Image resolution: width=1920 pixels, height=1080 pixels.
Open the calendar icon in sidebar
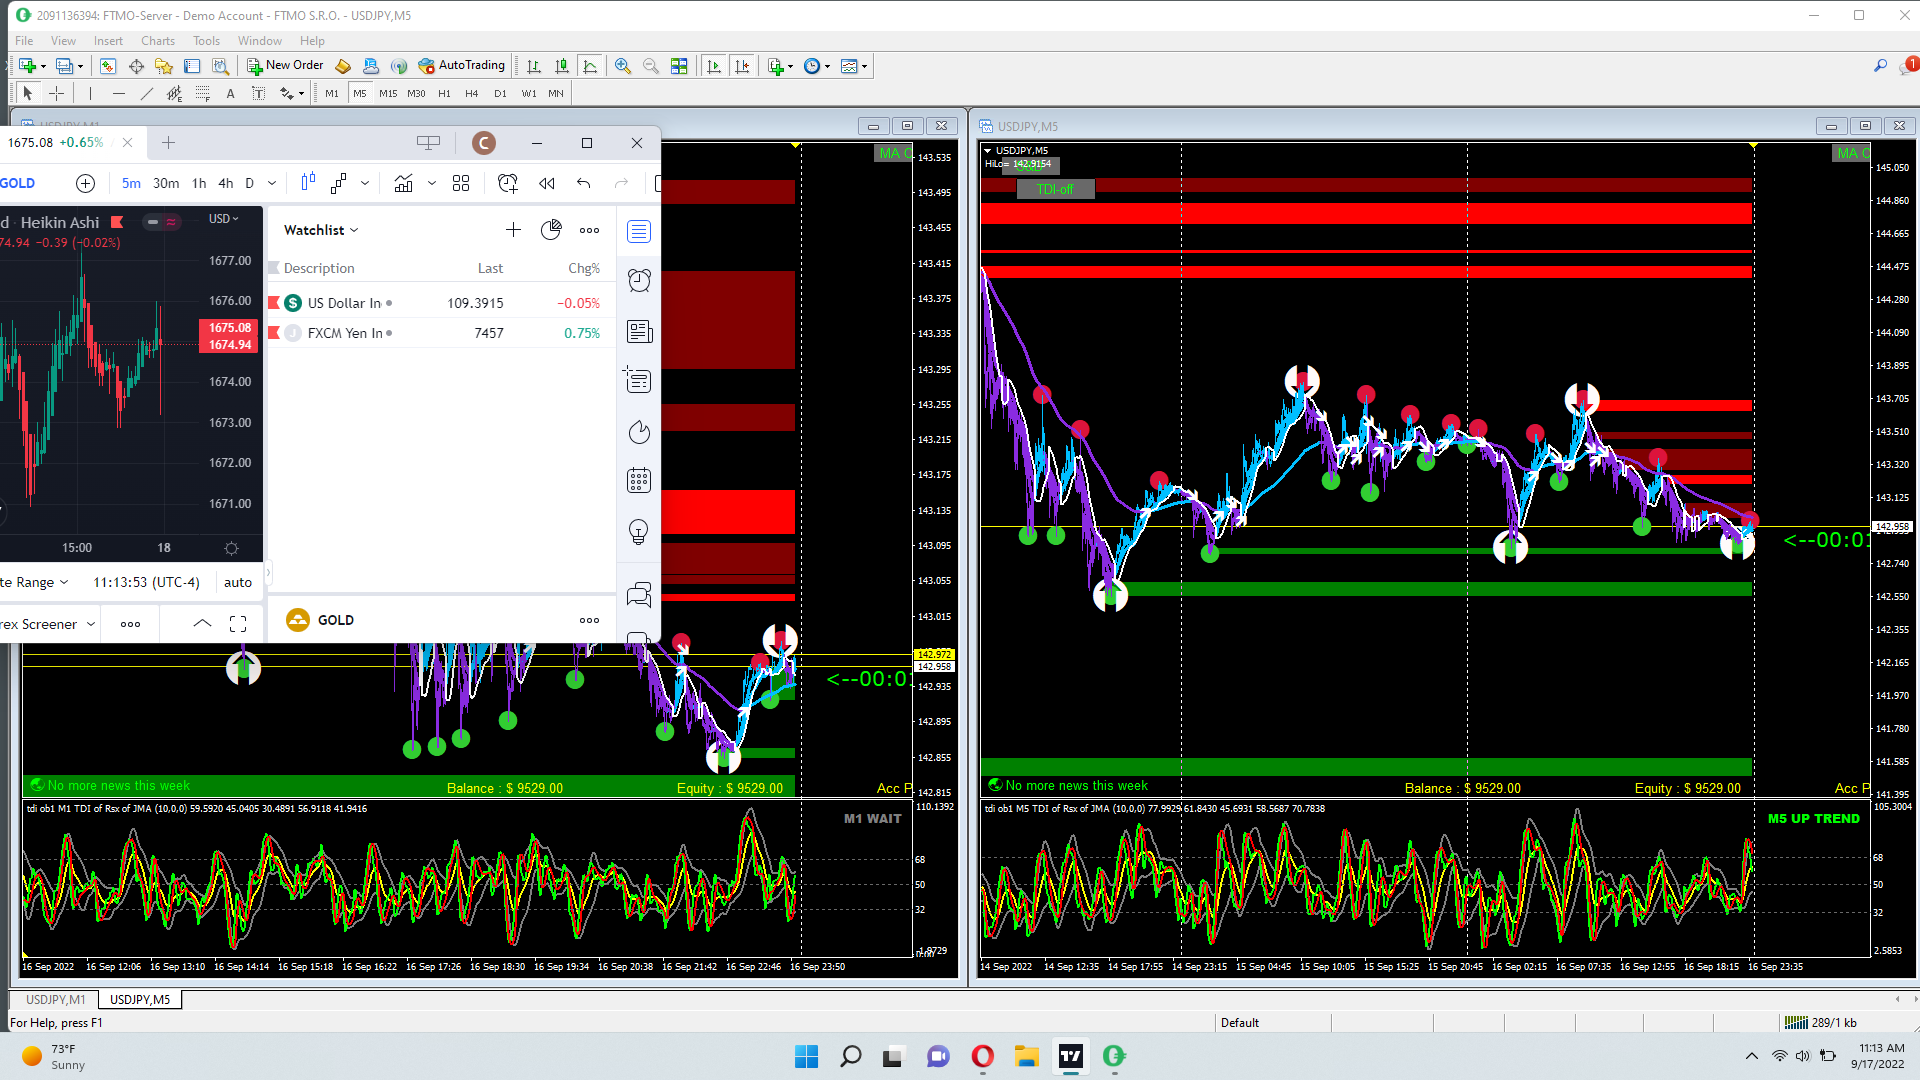tap(639, 481)
